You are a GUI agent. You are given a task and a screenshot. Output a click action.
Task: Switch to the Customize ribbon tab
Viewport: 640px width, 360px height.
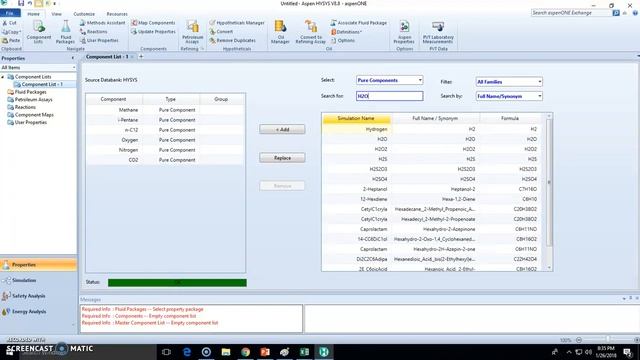pyautogui.click(x=84, y=13)
